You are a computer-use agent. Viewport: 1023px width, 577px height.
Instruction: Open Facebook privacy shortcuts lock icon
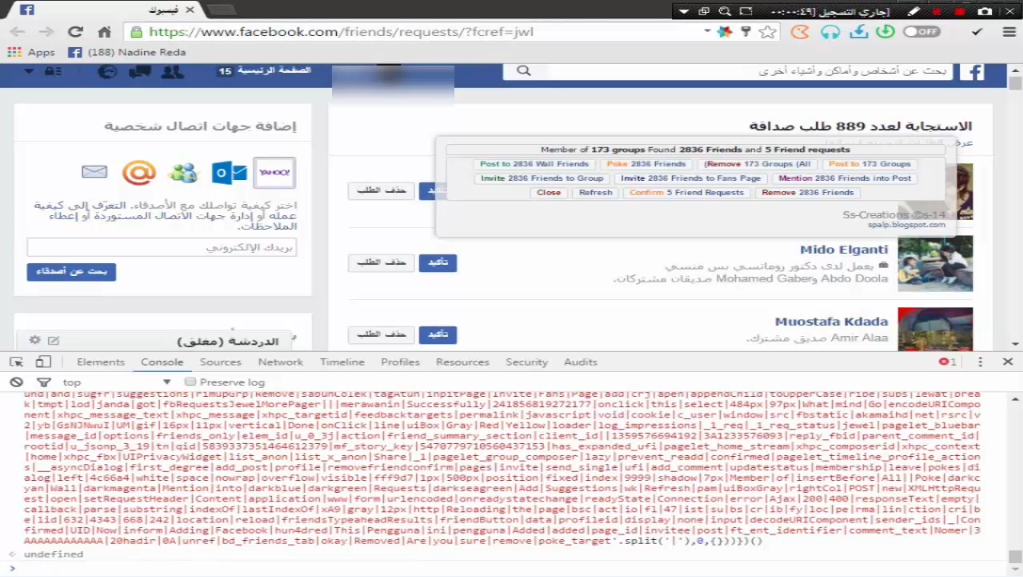[x=53, y=71]
